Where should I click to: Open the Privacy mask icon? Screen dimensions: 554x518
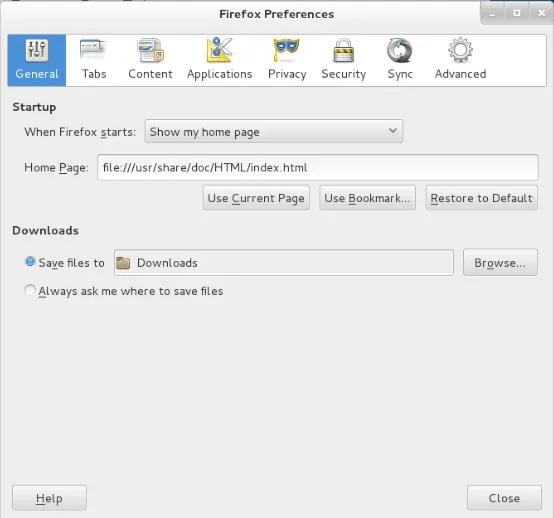click(287, 50)
